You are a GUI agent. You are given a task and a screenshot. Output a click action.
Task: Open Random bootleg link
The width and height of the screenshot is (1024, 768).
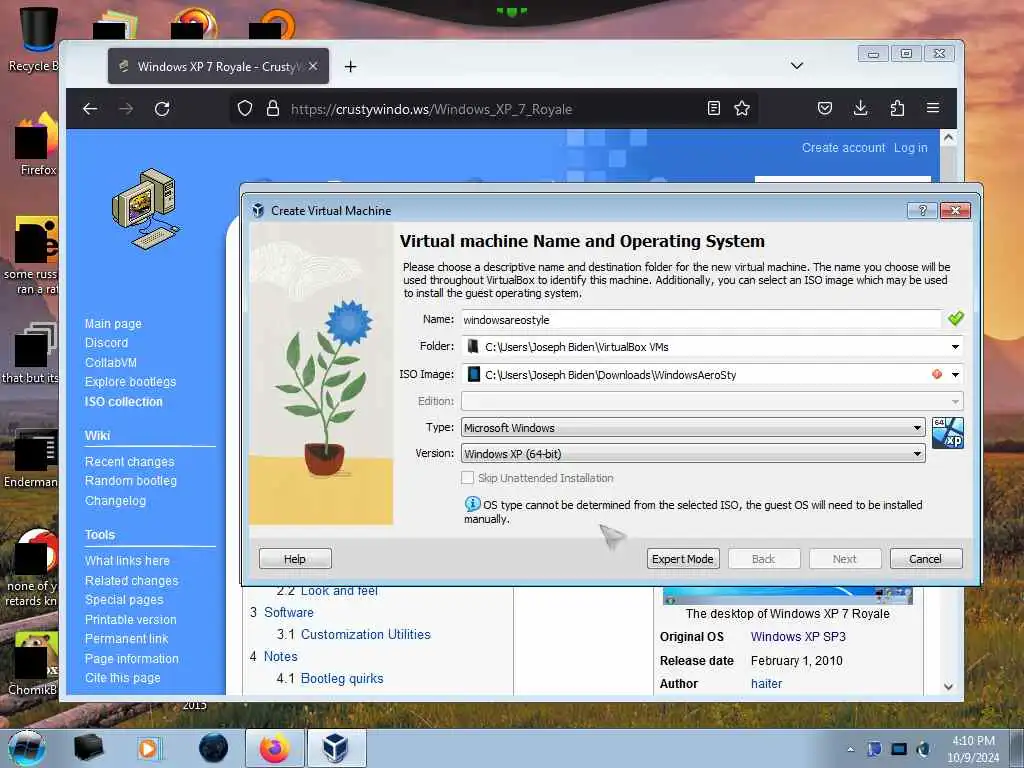(x=131, y=481)
